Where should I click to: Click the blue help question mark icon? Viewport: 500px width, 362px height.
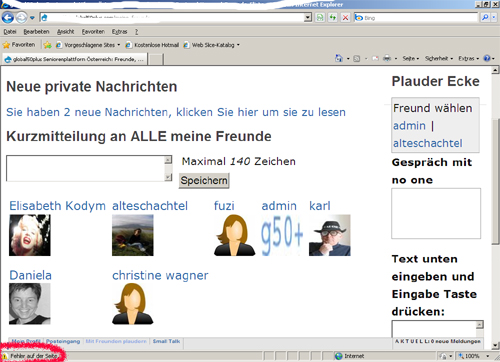487,58
